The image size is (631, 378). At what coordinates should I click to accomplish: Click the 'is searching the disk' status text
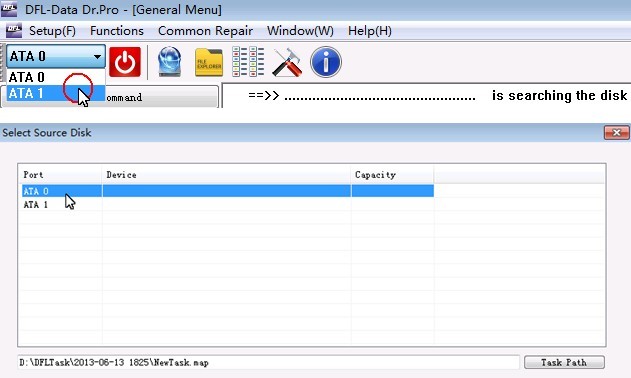pyautogui.click(x=559, y=95)
